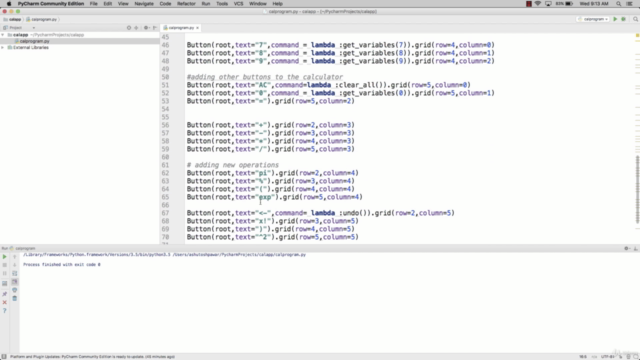
Task: Click the red menu bar status icon
Action: 529,4
